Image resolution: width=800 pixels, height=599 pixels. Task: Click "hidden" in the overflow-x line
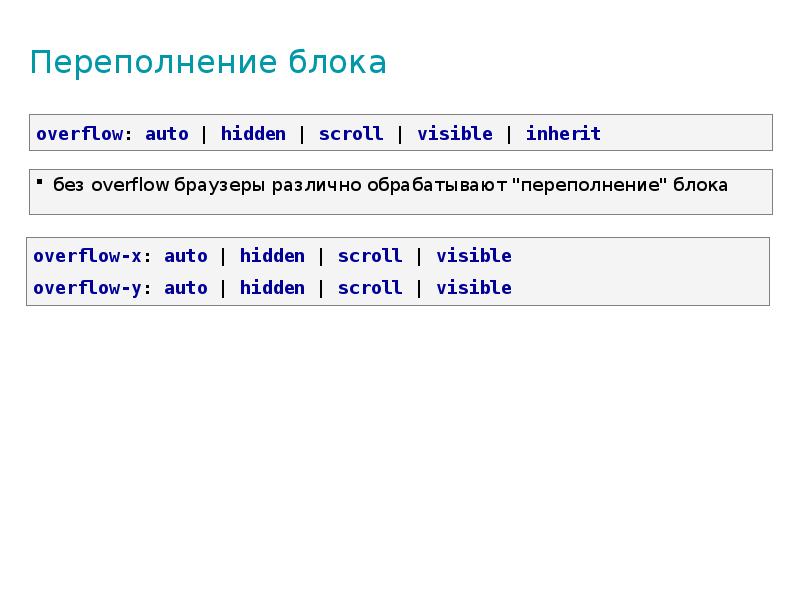[x=272, y=256]
